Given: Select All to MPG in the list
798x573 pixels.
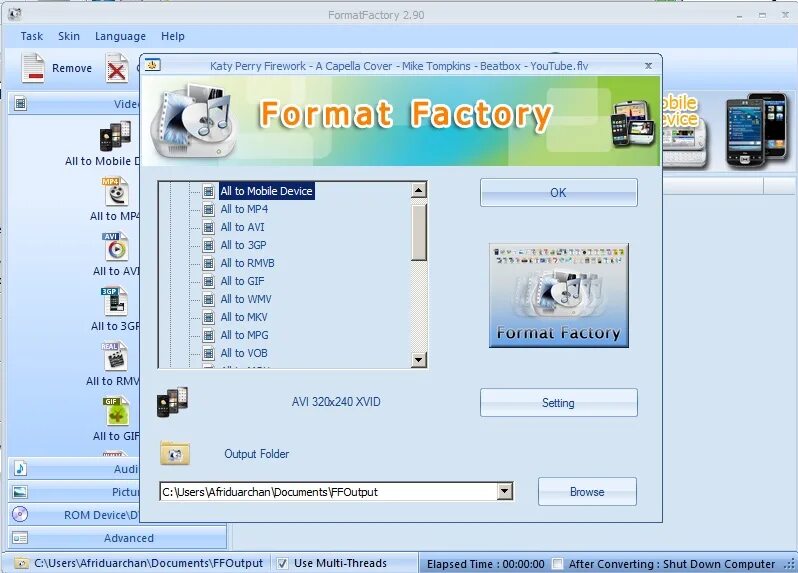Looking at the screenshot, I should [x=244, y=335].
